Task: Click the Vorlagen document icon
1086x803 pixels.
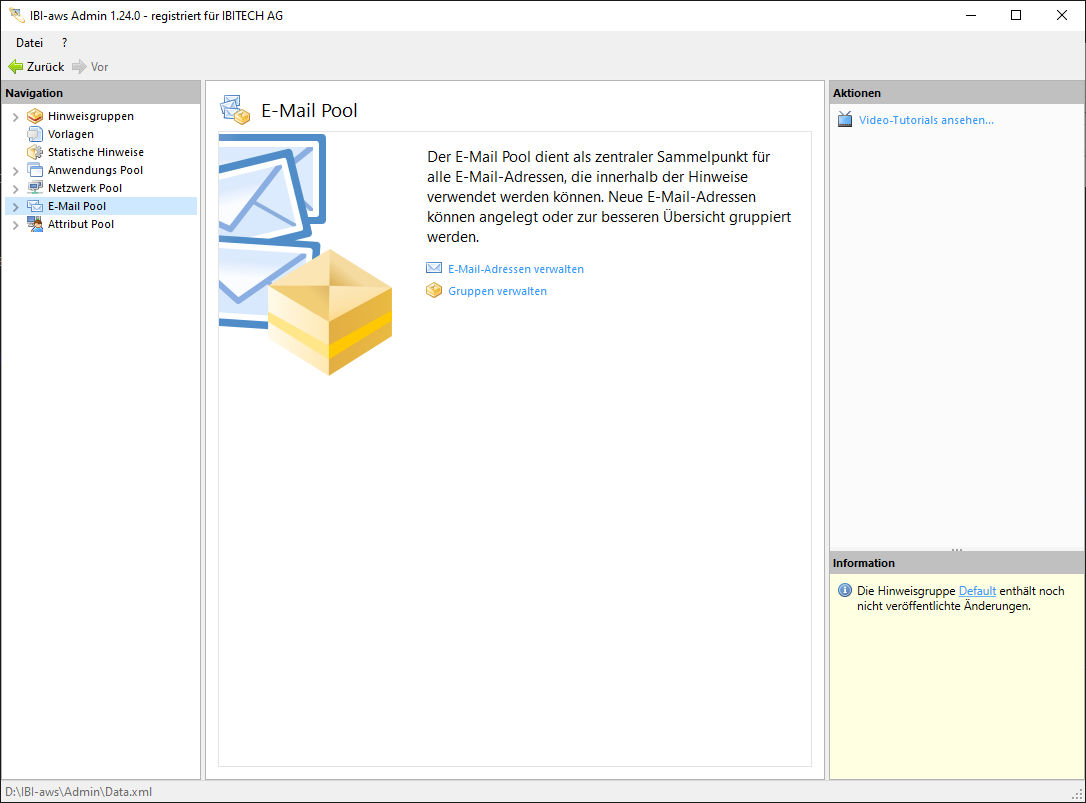Action: click(x=35, y=134)
